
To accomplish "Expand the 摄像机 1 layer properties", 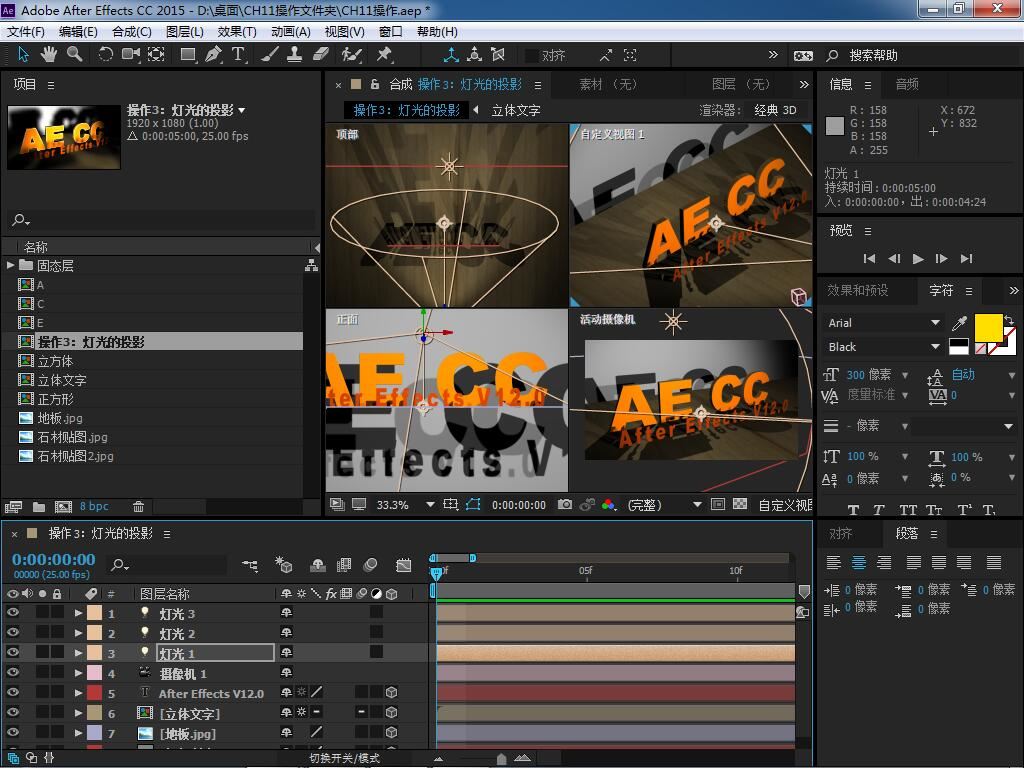I will [78, 673].
